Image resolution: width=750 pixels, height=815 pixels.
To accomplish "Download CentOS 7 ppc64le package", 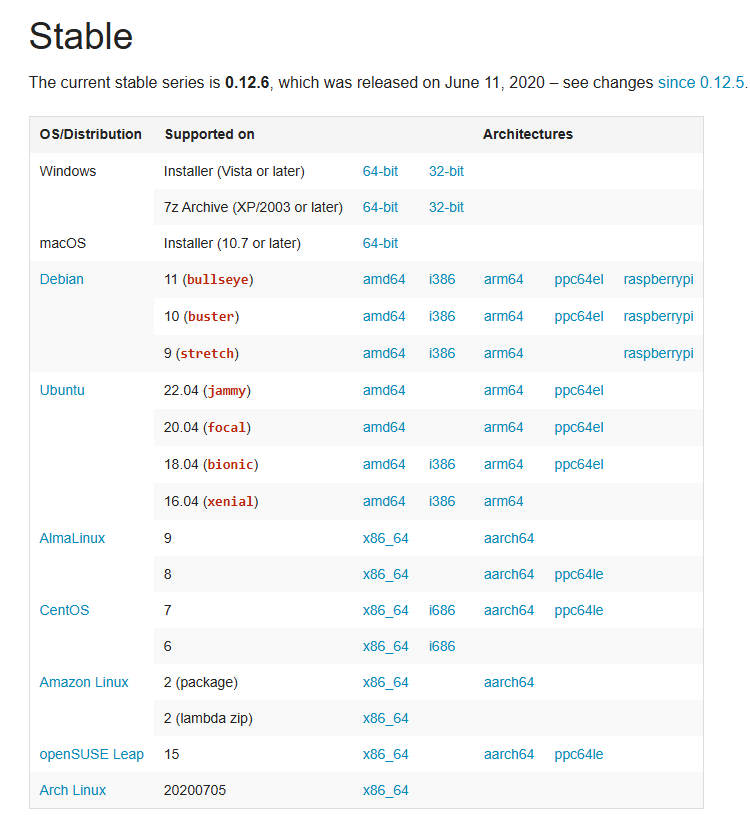I will click(578, 610).
